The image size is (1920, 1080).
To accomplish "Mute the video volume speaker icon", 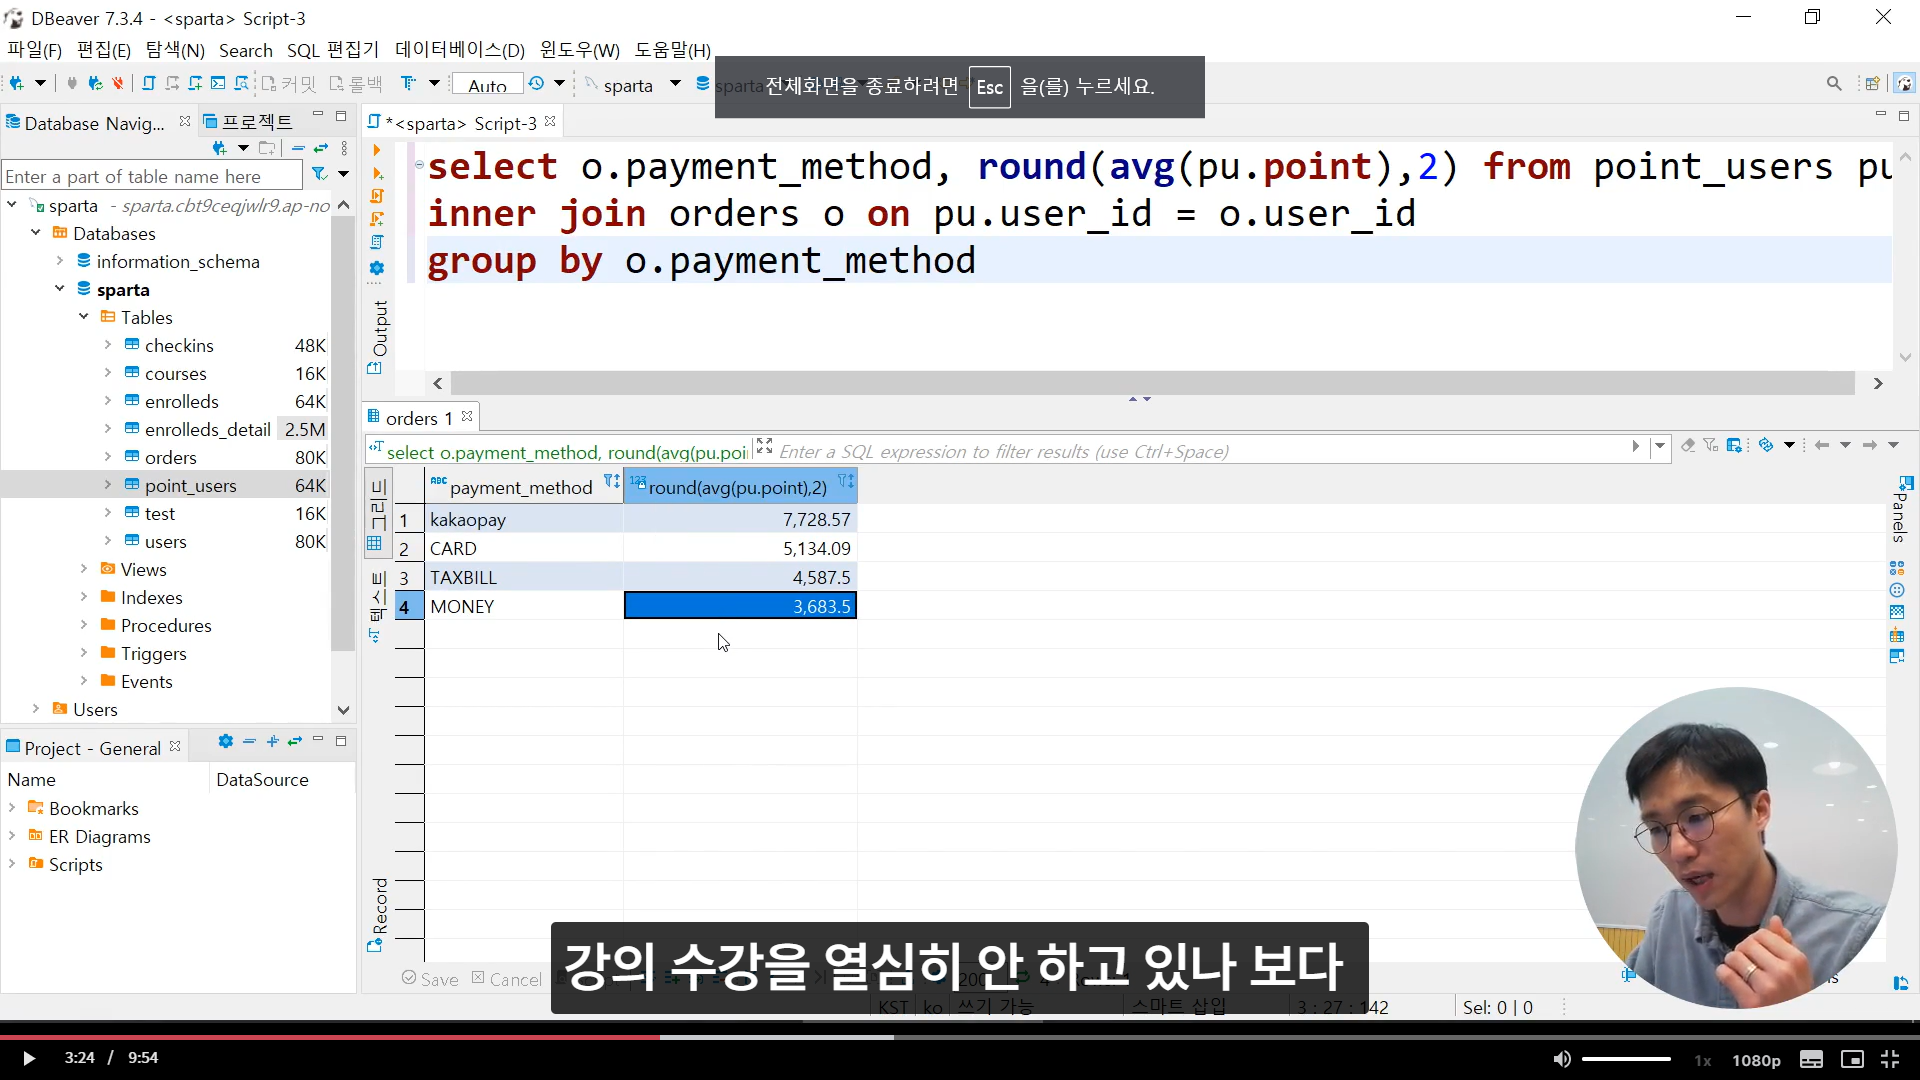I will pos(1561,1059).
